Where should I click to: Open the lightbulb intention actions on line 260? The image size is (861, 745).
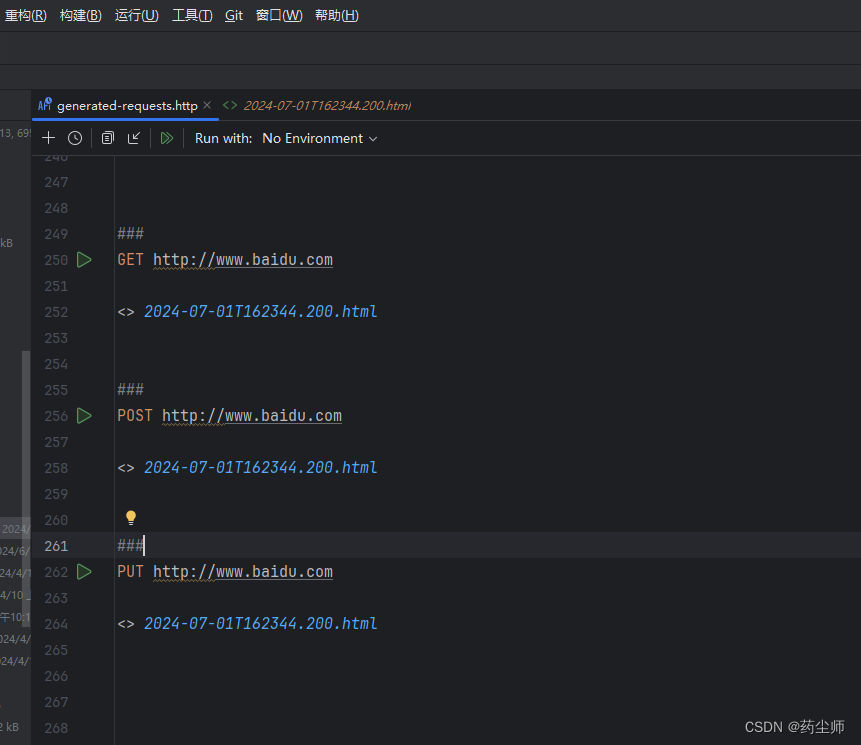tap(130, 517)
